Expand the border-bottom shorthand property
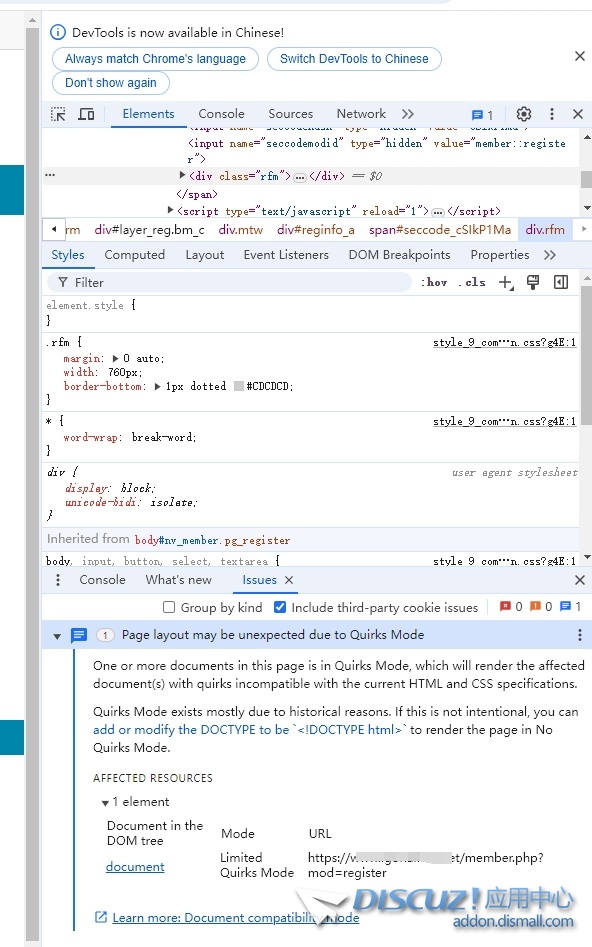The width and height of the screenshot is (592, 947). (x=158, y=387)
